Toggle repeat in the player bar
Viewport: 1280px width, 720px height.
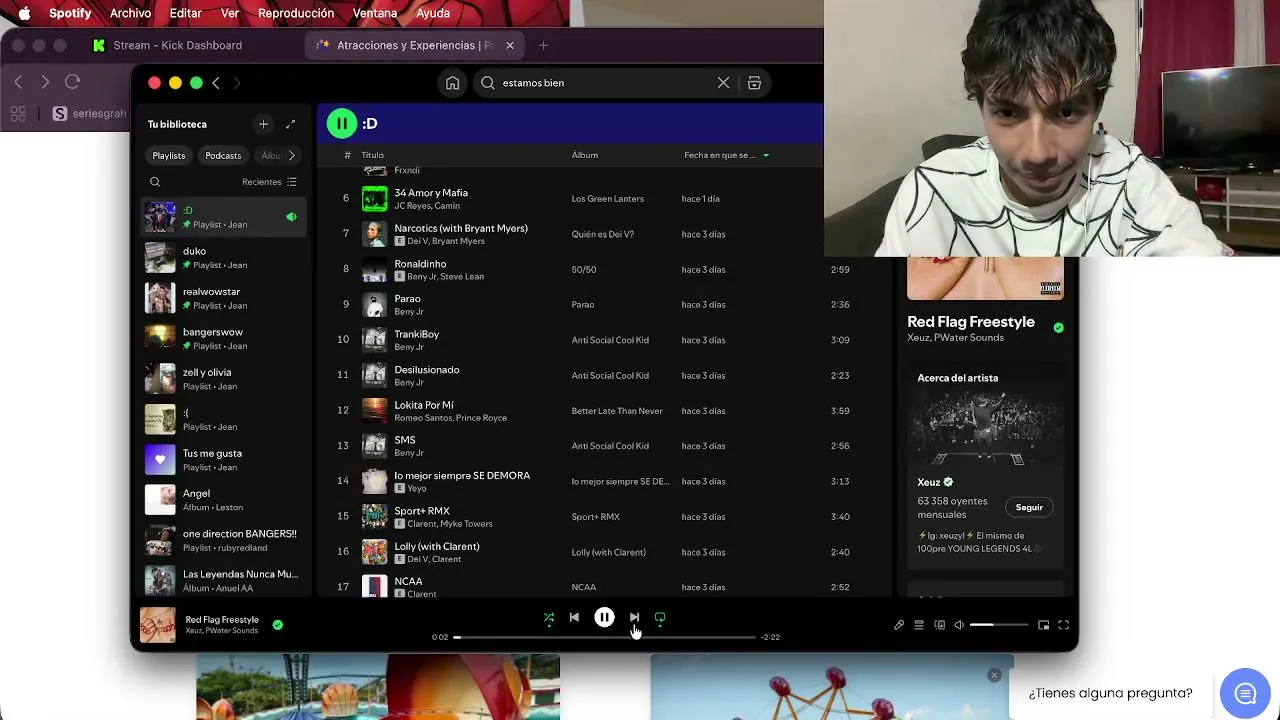[x=660, y=618]
